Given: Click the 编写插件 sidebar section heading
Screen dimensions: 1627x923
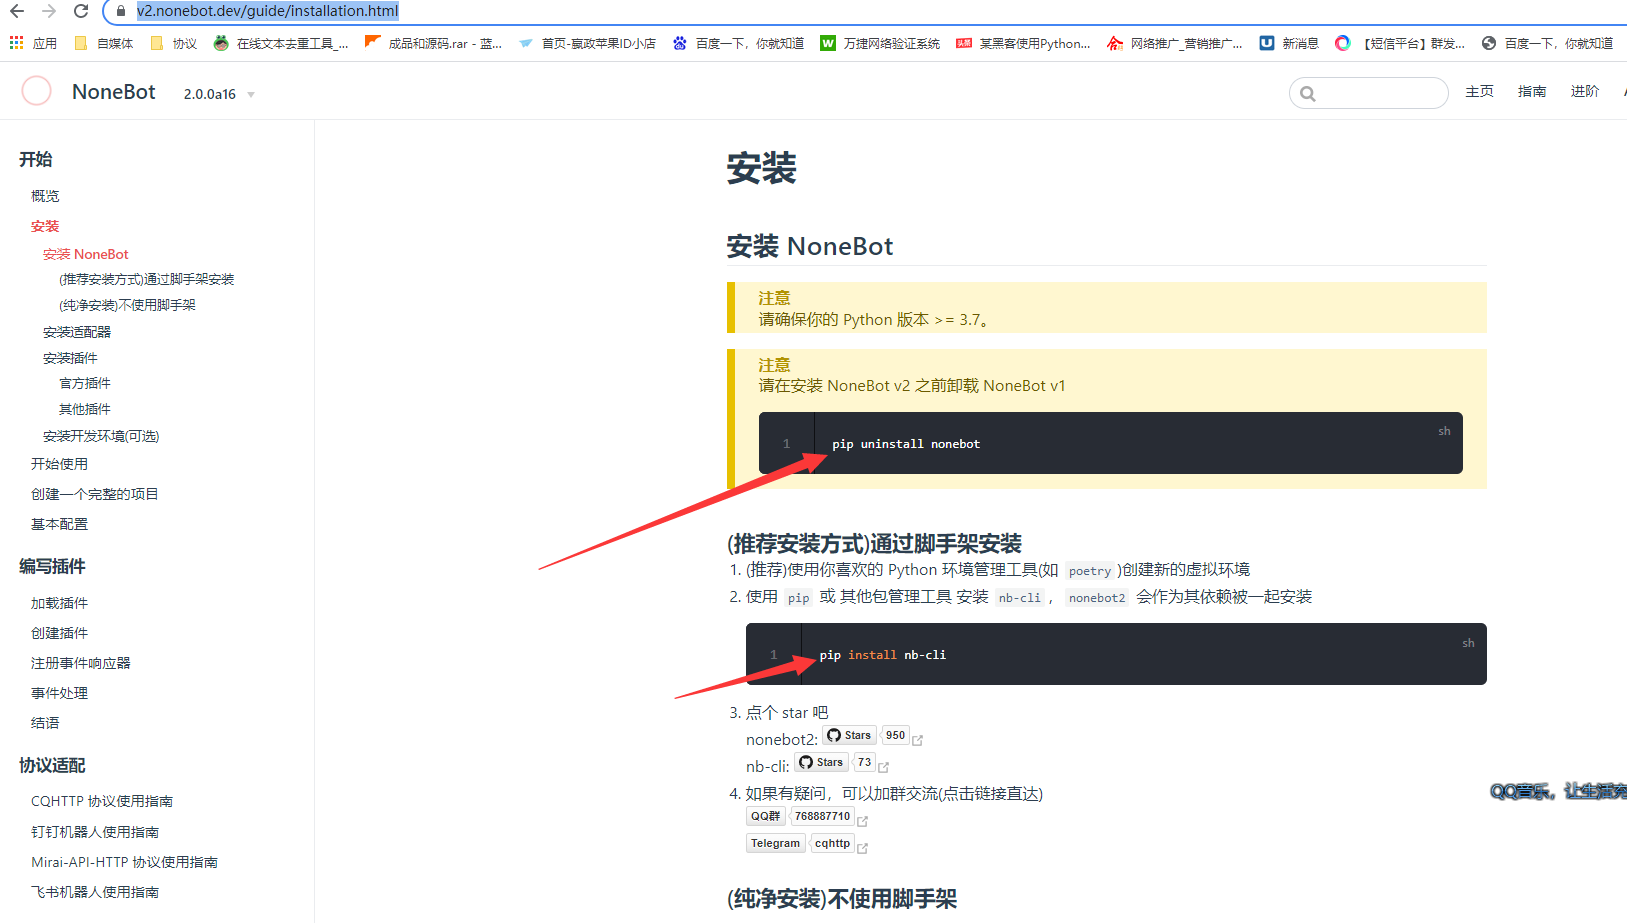Looking at the screenshot, I should (x=52, y=566).
